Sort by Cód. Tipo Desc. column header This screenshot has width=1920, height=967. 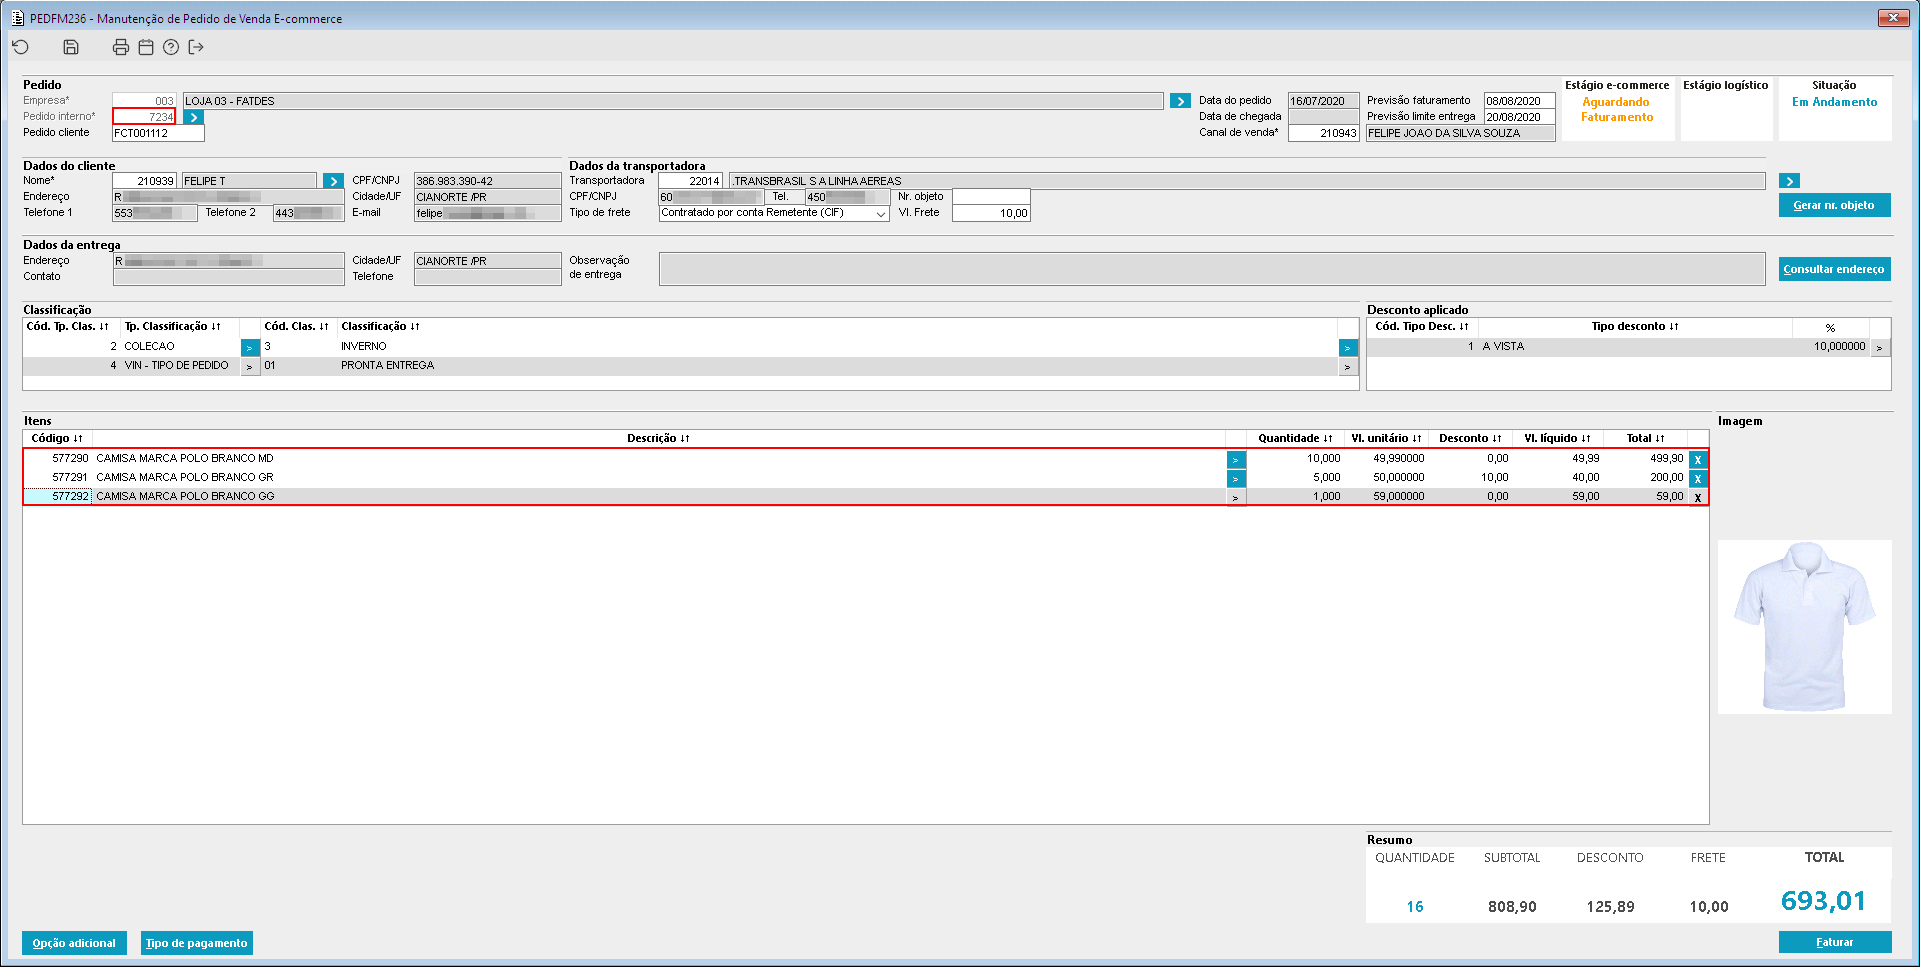tap(1422, 326)
